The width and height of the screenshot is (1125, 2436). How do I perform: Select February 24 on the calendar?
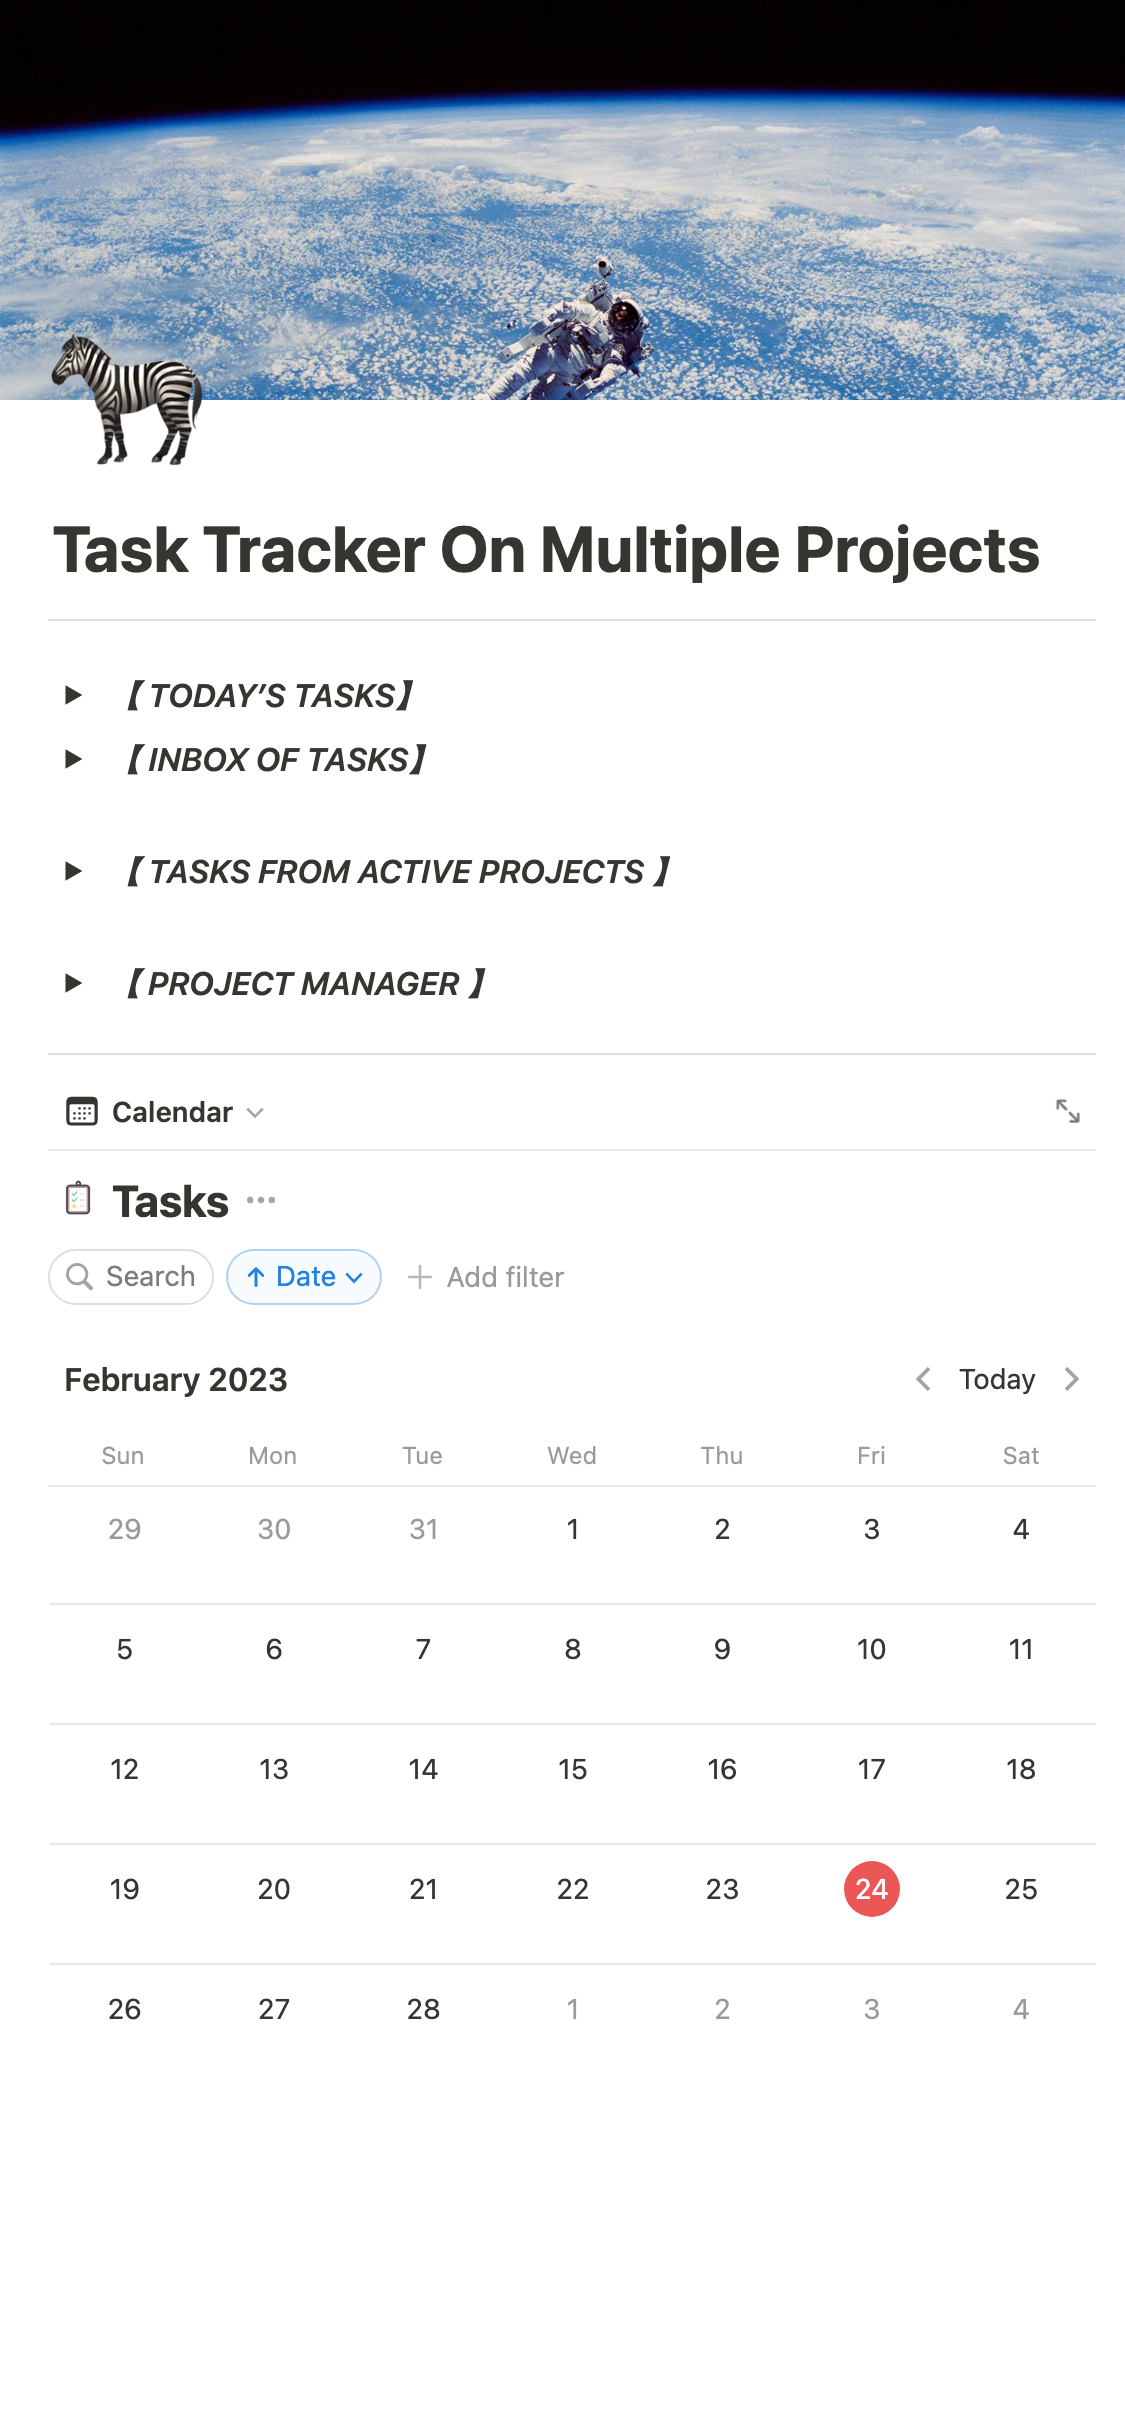[x=871, y=1889]
